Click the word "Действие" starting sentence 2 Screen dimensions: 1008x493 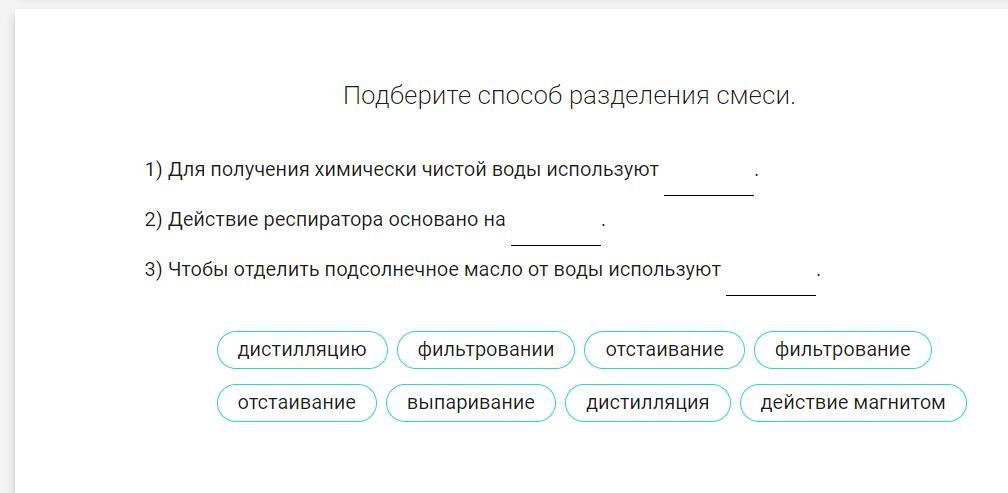pos(213,220)
